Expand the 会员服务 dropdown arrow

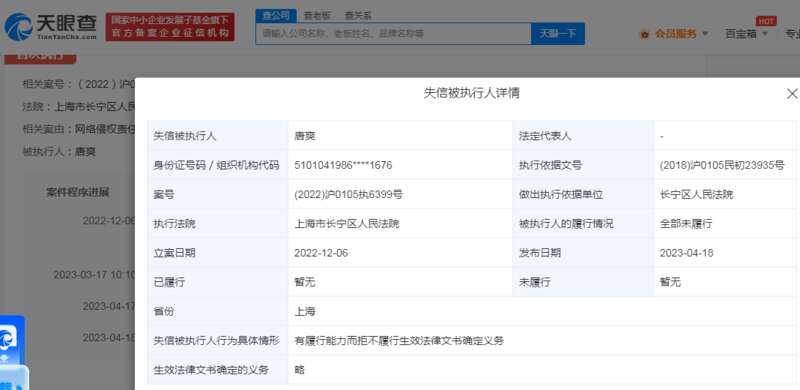(705, 34)
